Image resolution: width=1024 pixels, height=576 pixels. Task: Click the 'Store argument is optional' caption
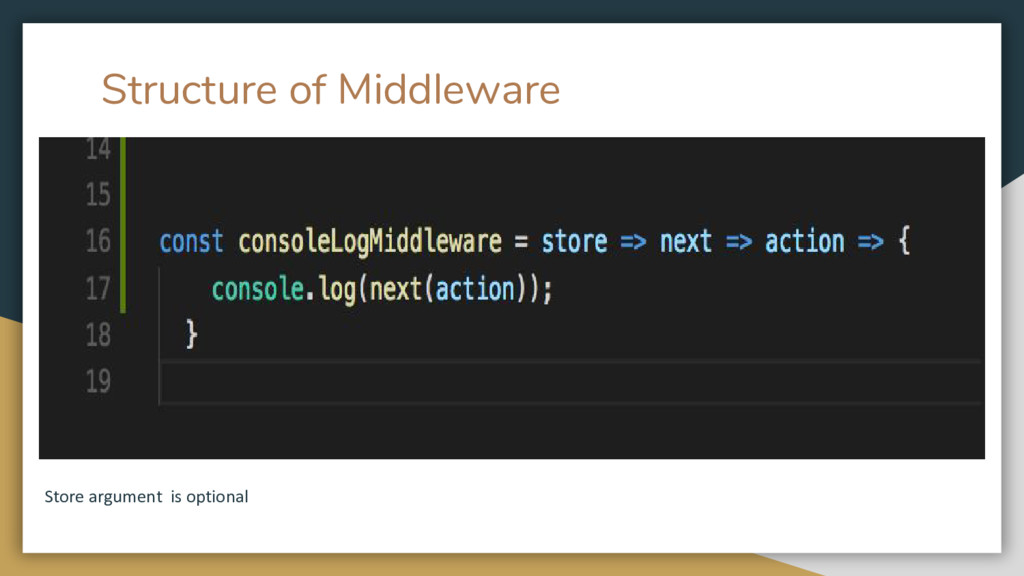[x=146, y=497]
